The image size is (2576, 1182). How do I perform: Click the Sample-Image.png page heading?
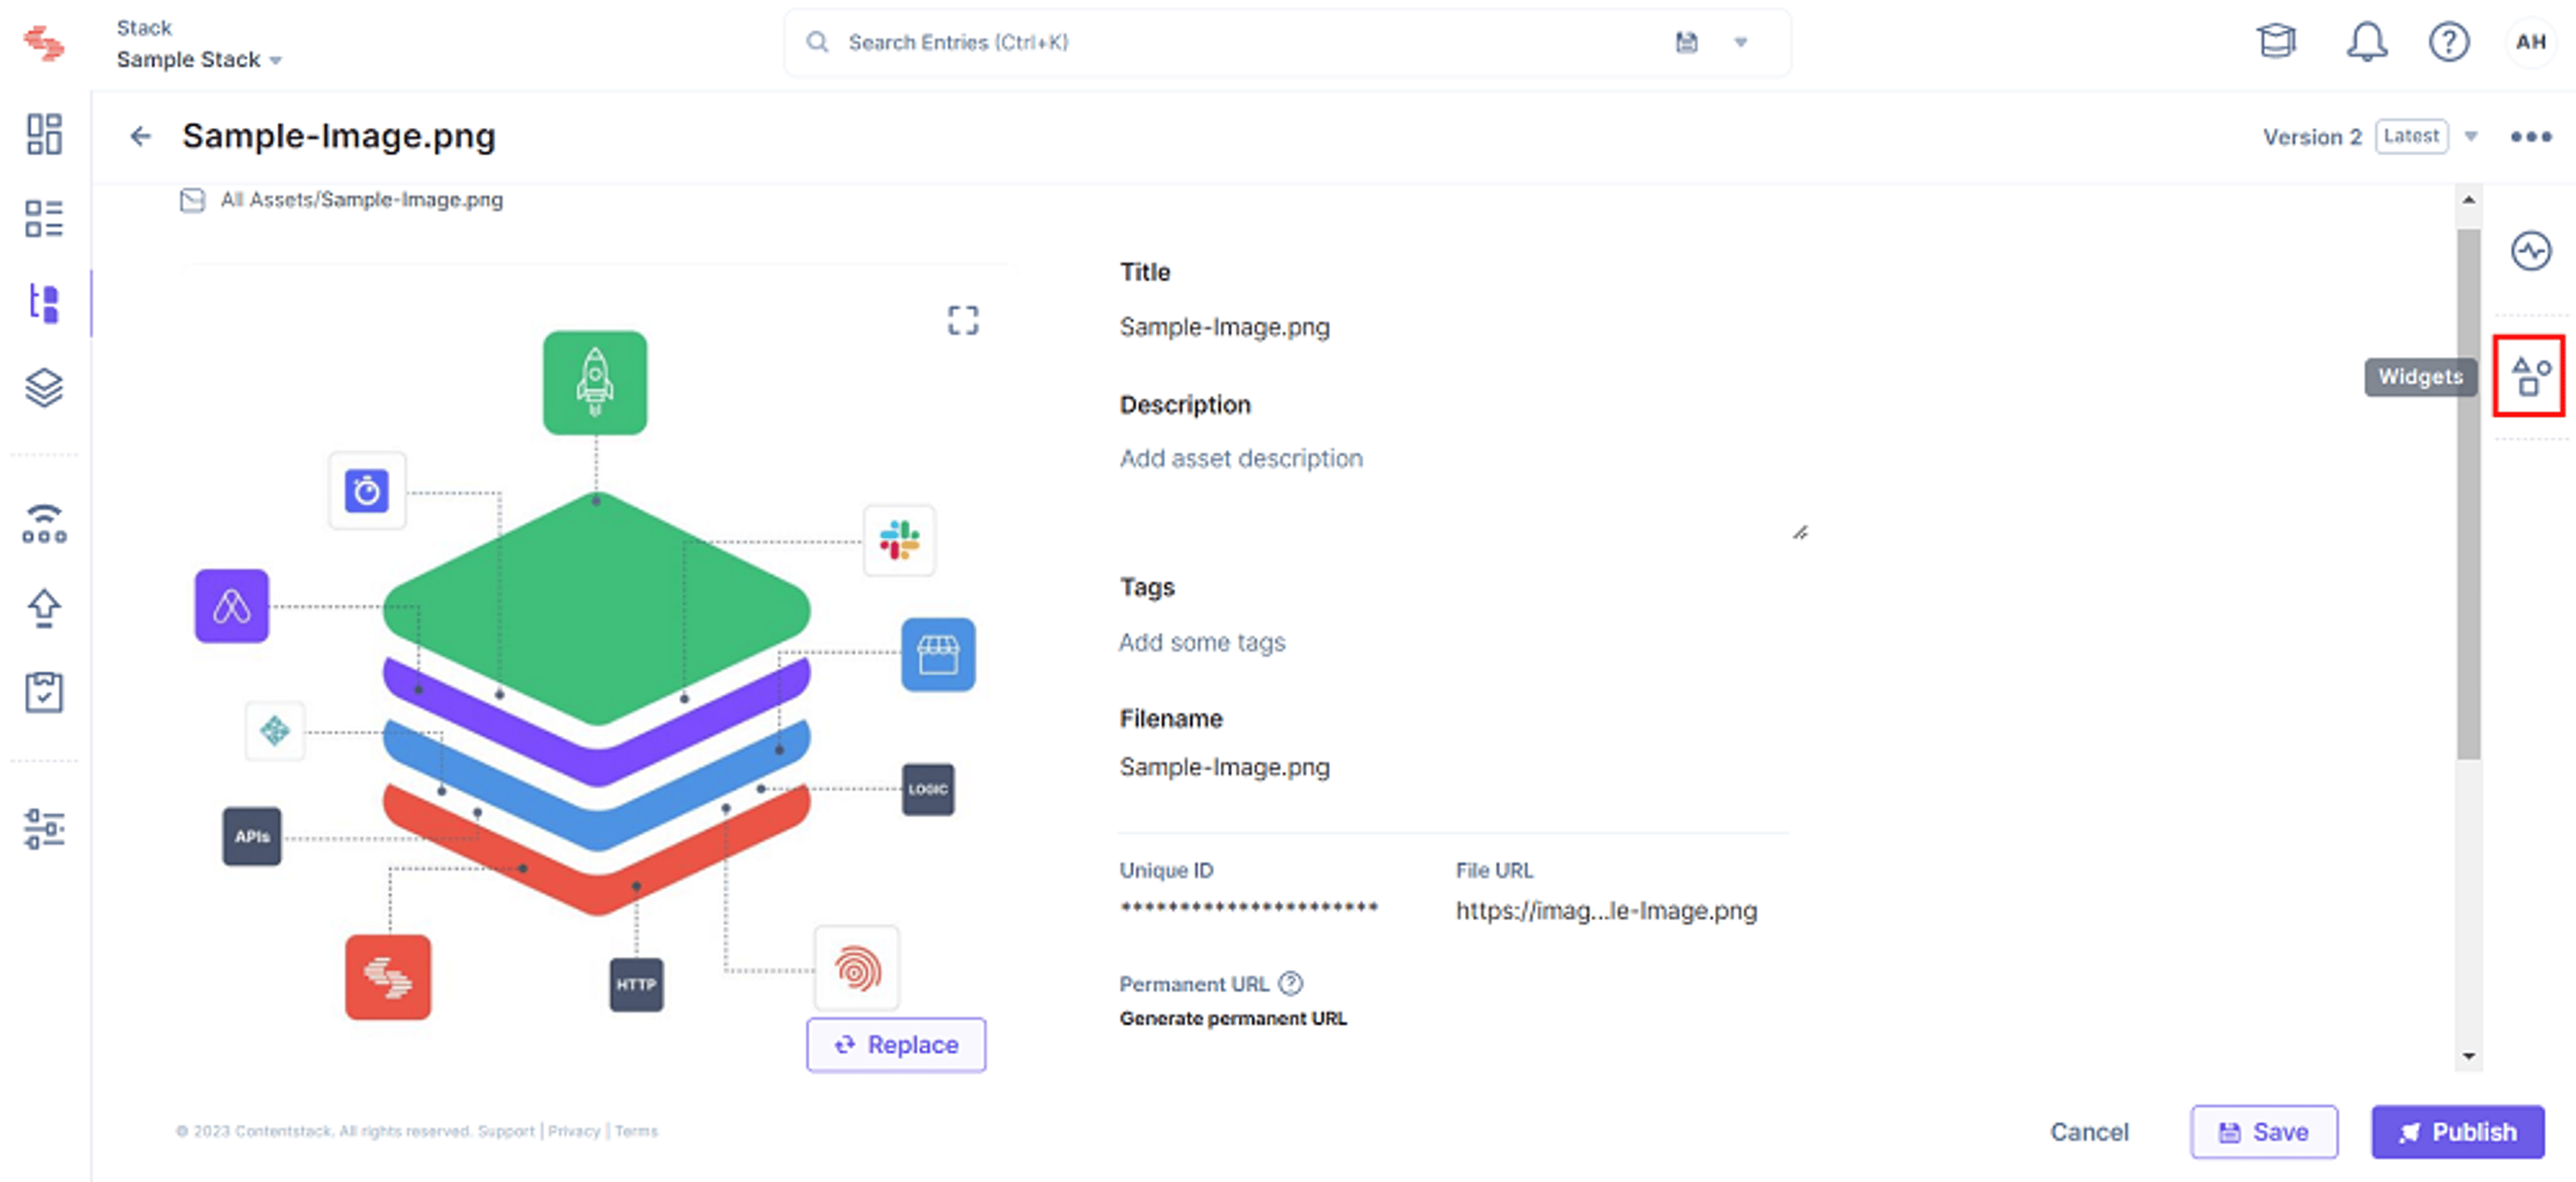pyautogui.click(x=338, y=136)
